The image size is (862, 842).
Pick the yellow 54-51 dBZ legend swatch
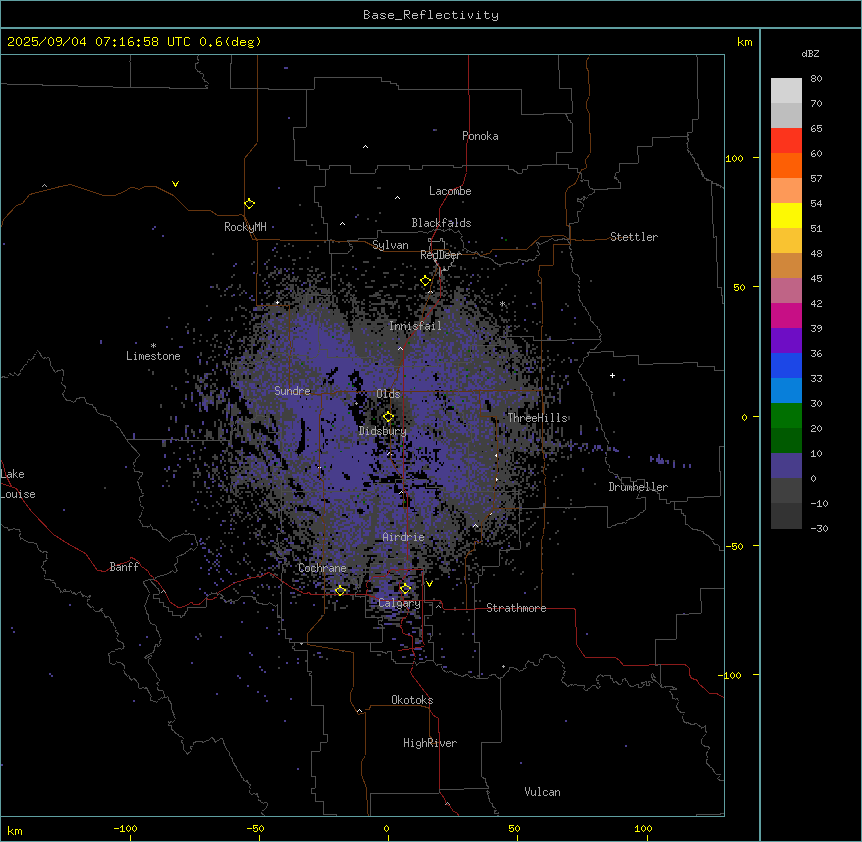(786, 215)
